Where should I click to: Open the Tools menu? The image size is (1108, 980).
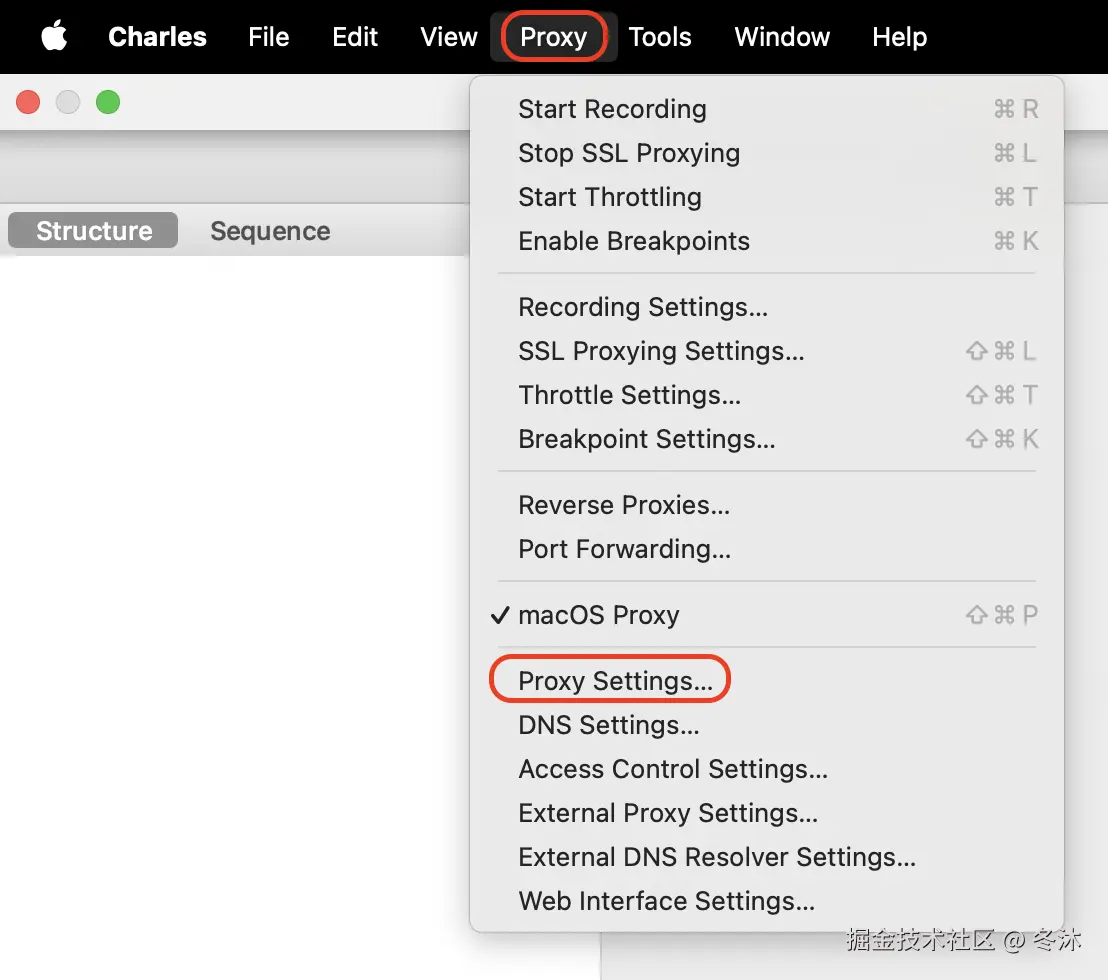coord(660,37)
